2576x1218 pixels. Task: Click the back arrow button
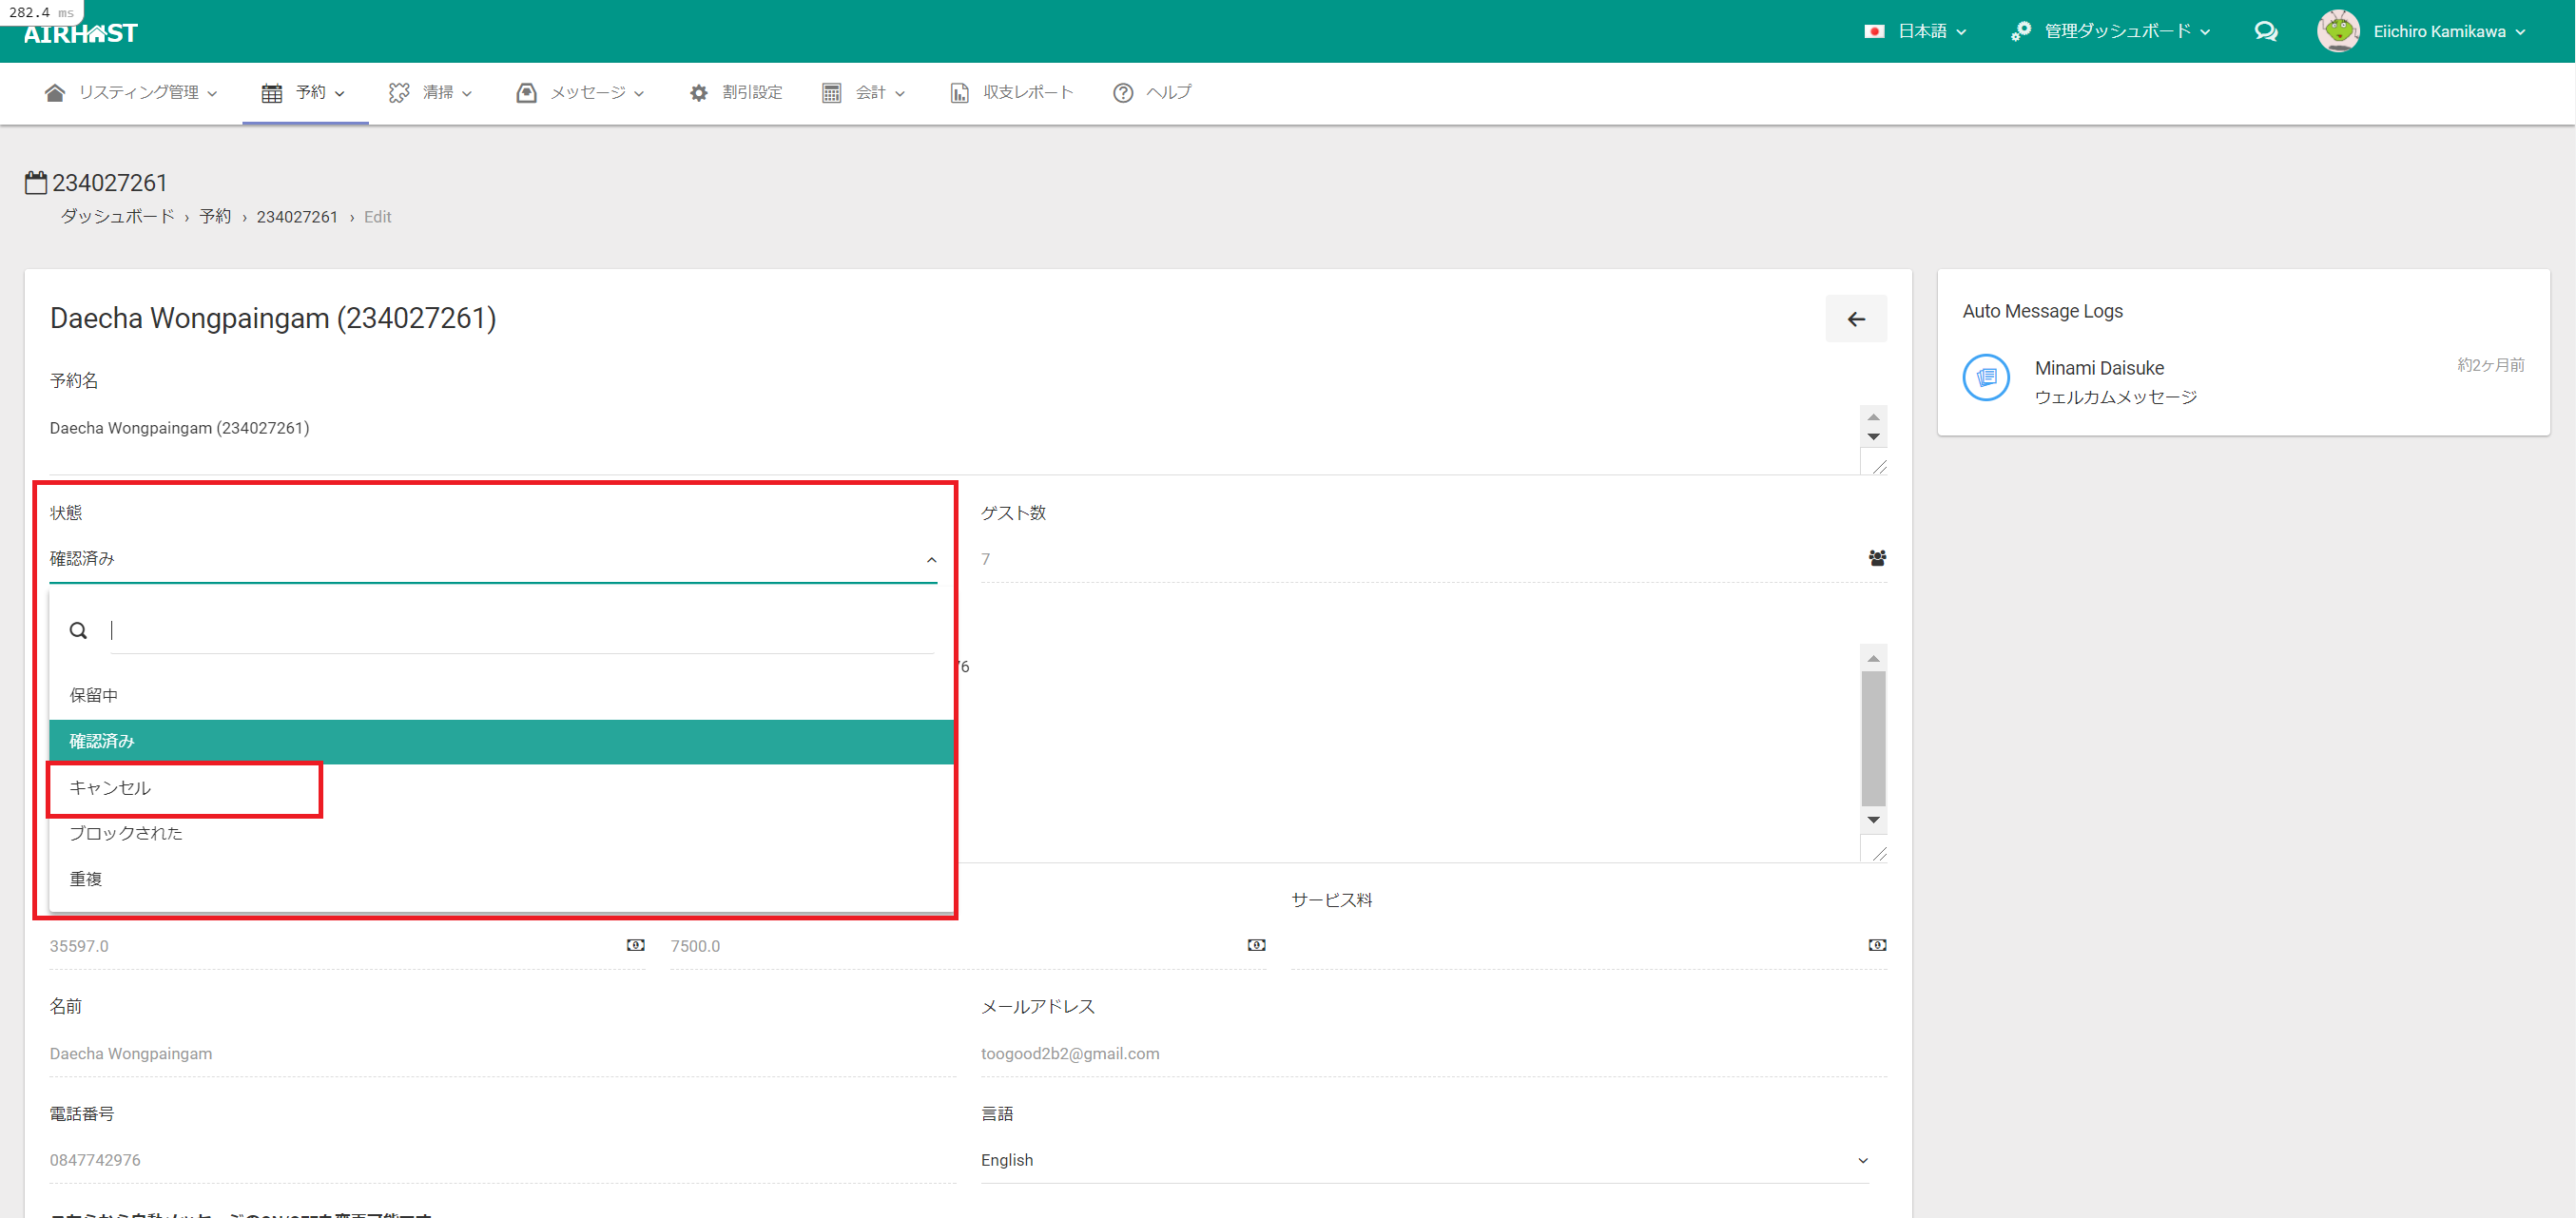coord(1855,319)
